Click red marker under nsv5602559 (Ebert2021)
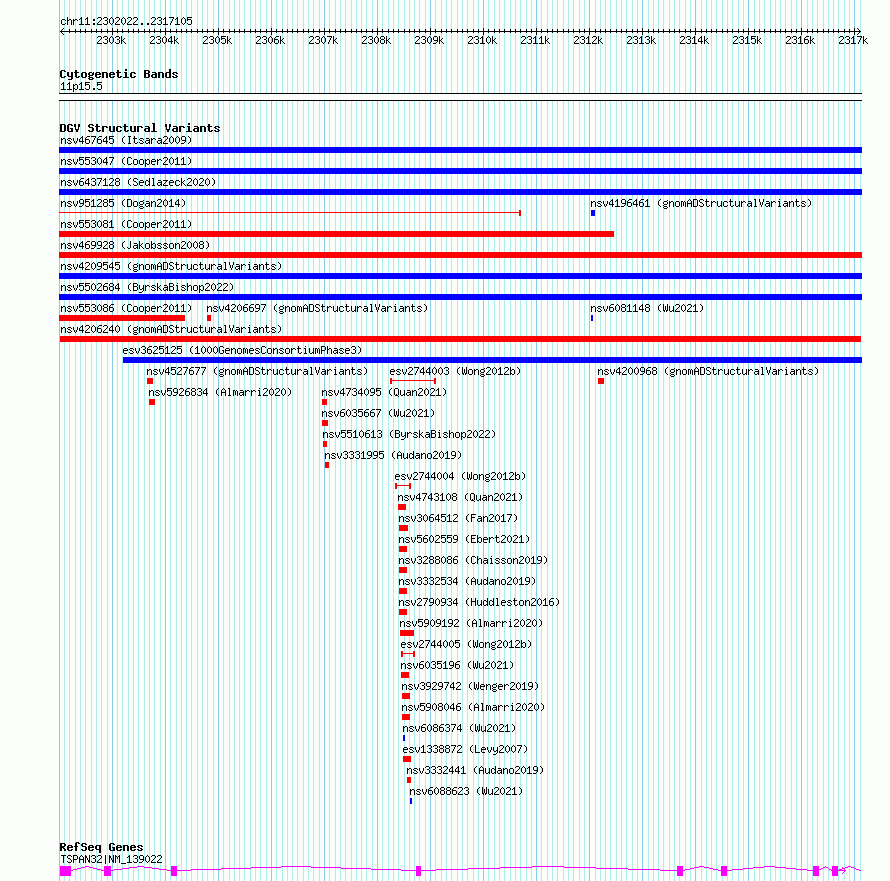Image resolution: width=890 pixels, height=881 pixels. coord(403,549)
